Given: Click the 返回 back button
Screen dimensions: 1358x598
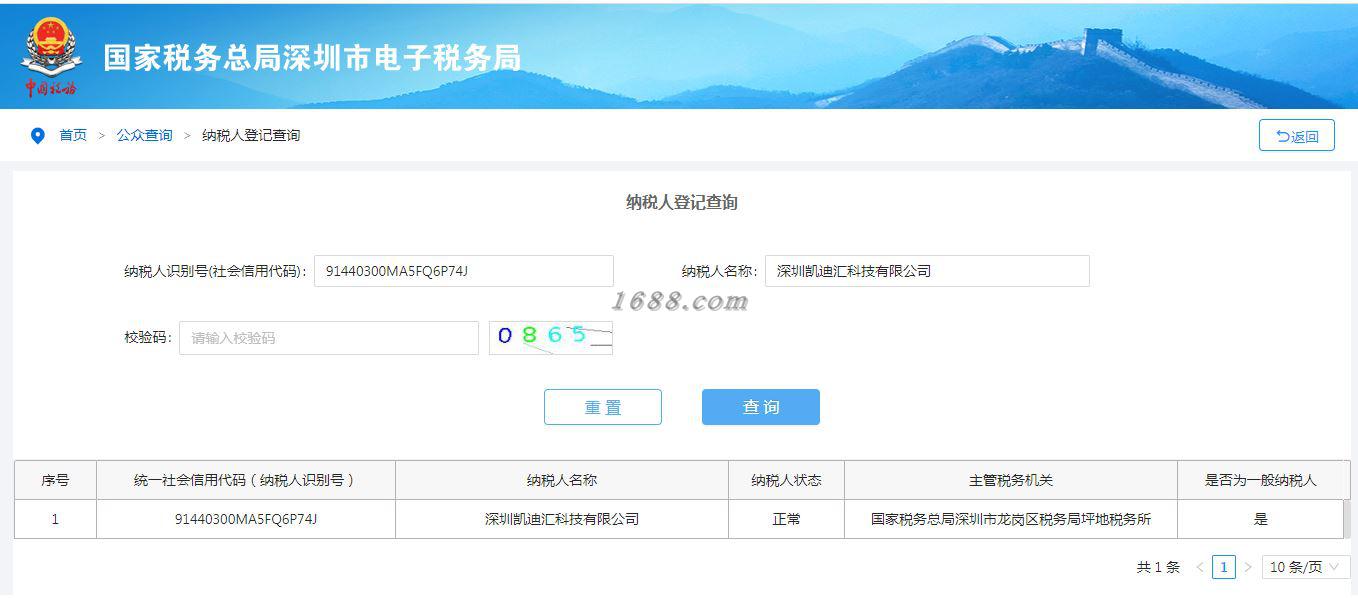Looking at the screenshot, I should coord(1296,135).
